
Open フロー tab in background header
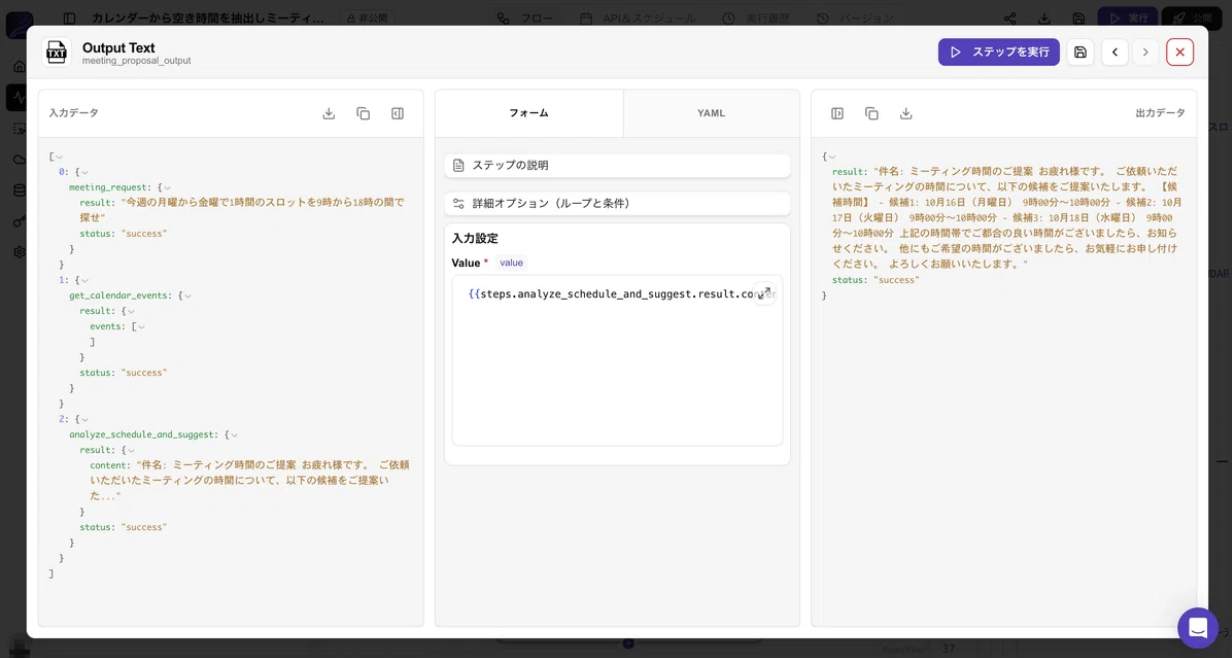point(527,18)
